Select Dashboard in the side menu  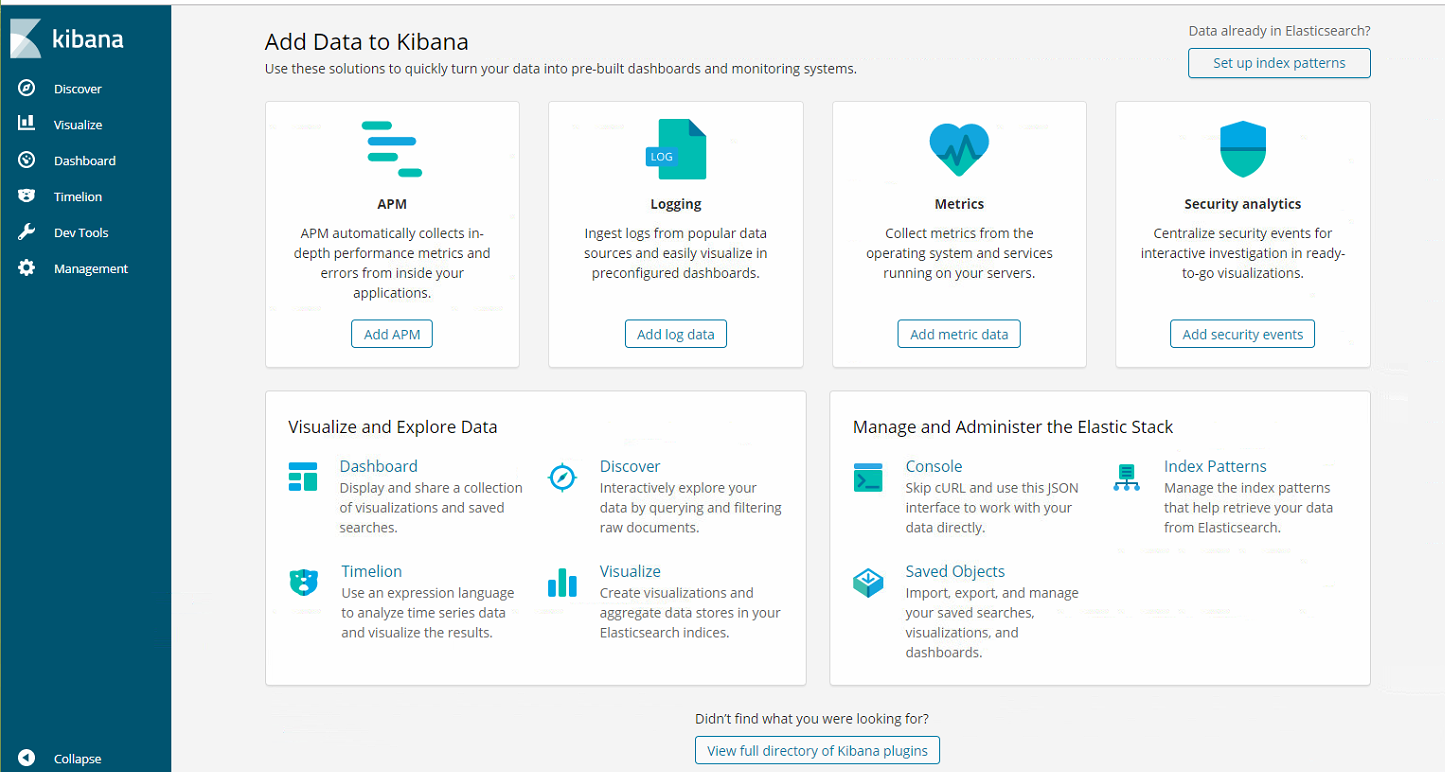tap(84, 160)
